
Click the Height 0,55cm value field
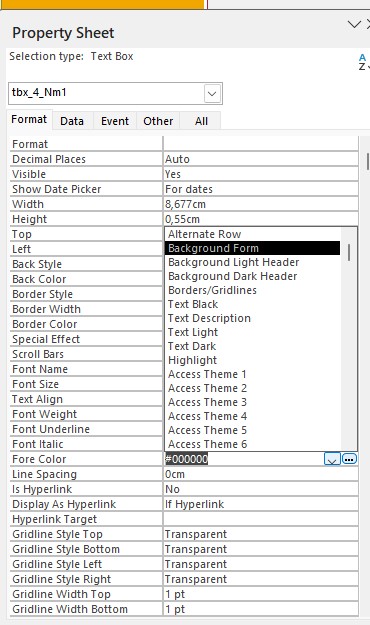261,219
